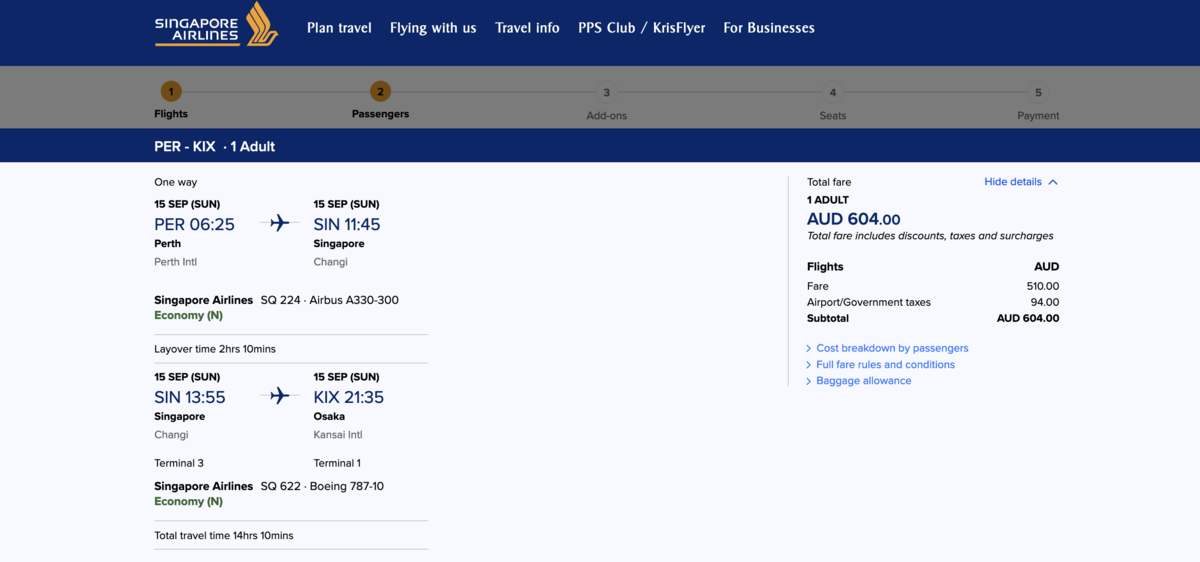Open the Plan travel menu

click(x=339, y=28)
